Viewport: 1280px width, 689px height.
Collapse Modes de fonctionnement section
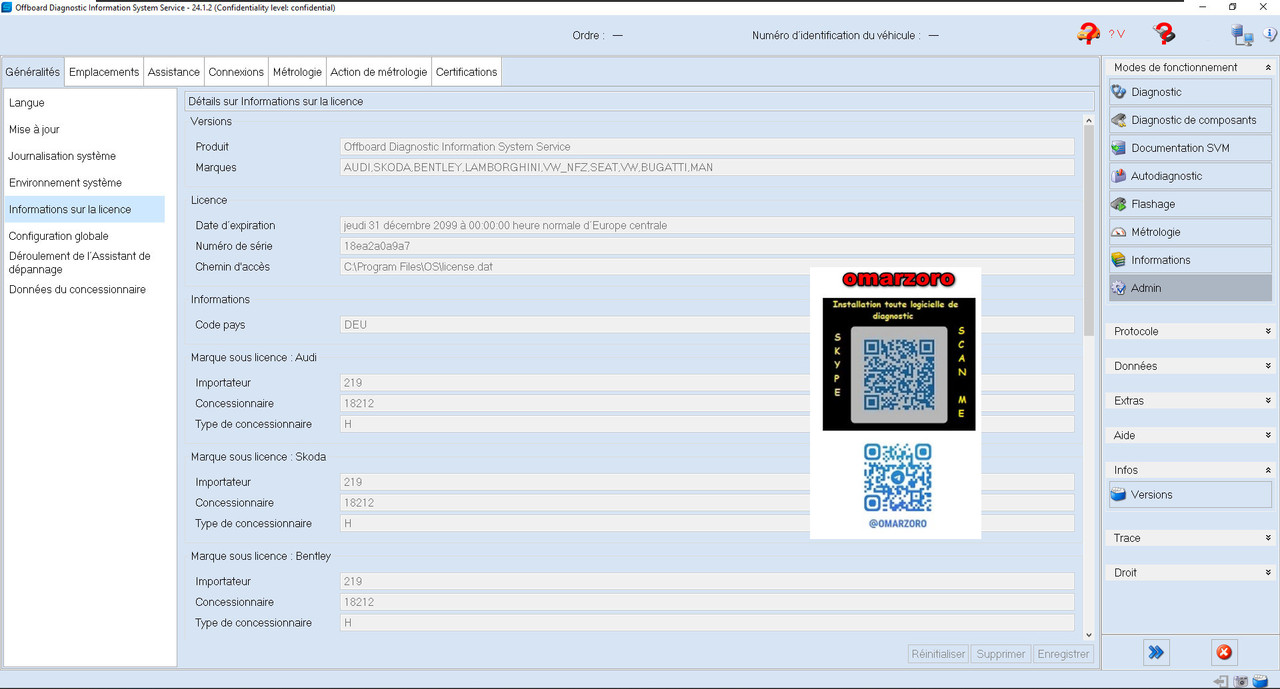pos(1190,67)
